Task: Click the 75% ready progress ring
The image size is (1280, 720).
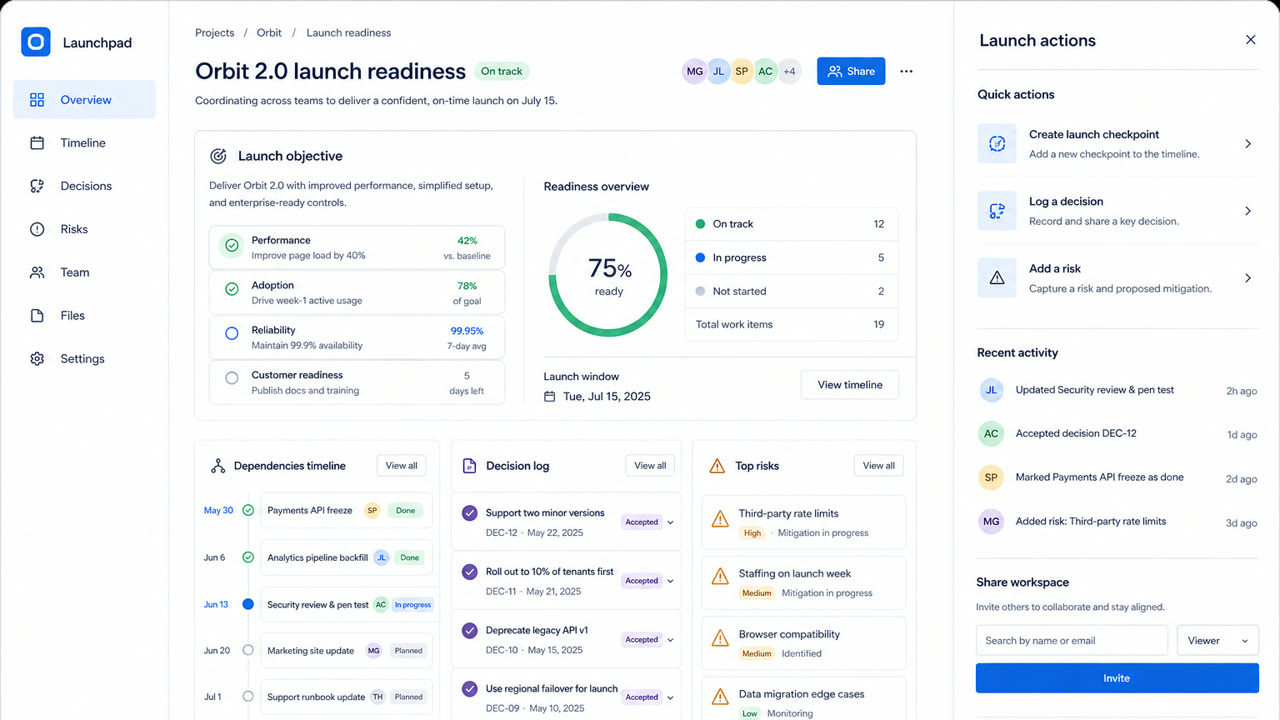Action: tap(608, 275)
